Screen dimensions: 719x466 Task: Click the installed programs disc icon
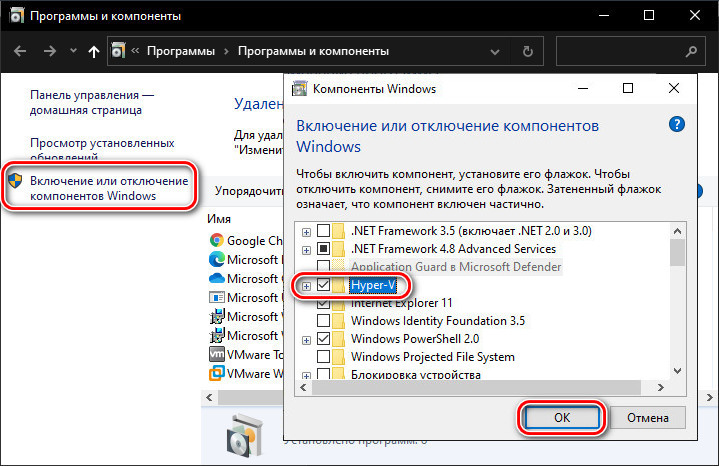tap(245, 436)
